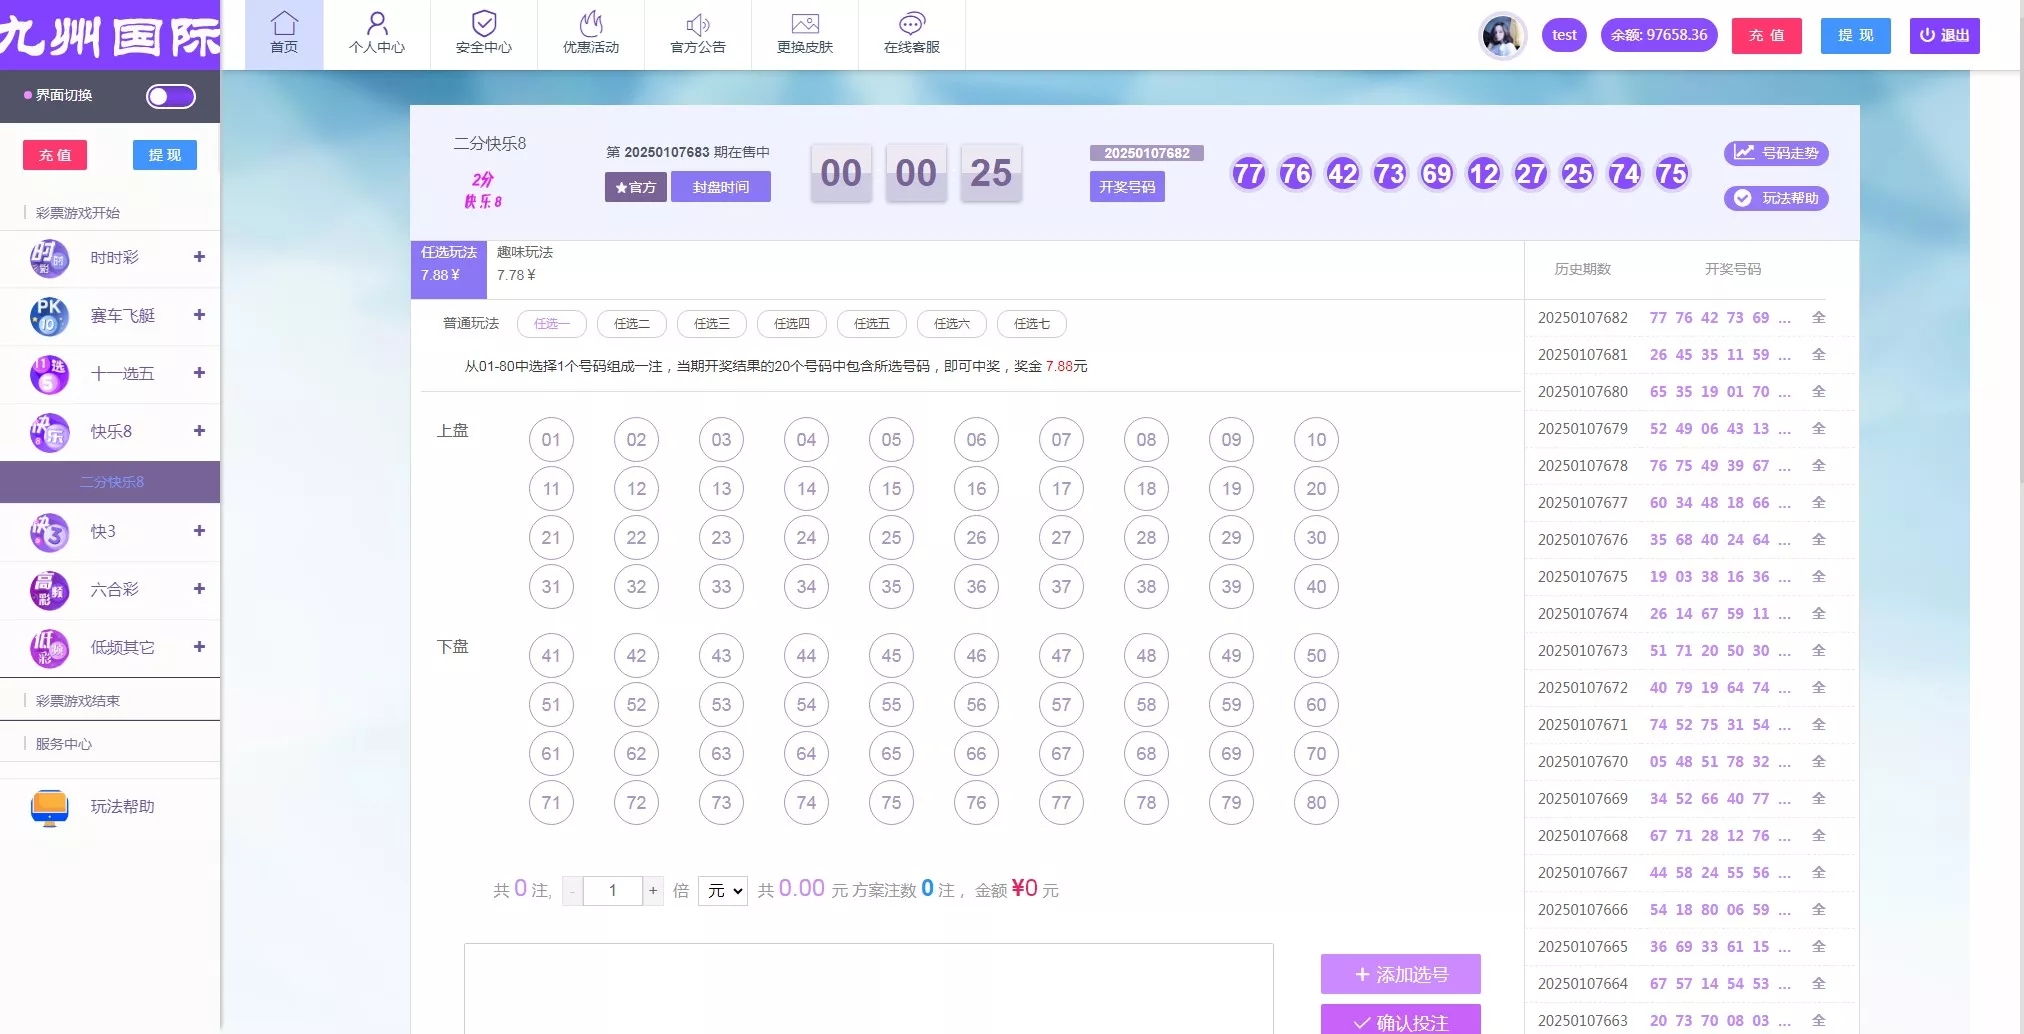Click the 退出 logout button

(1944, 36)
